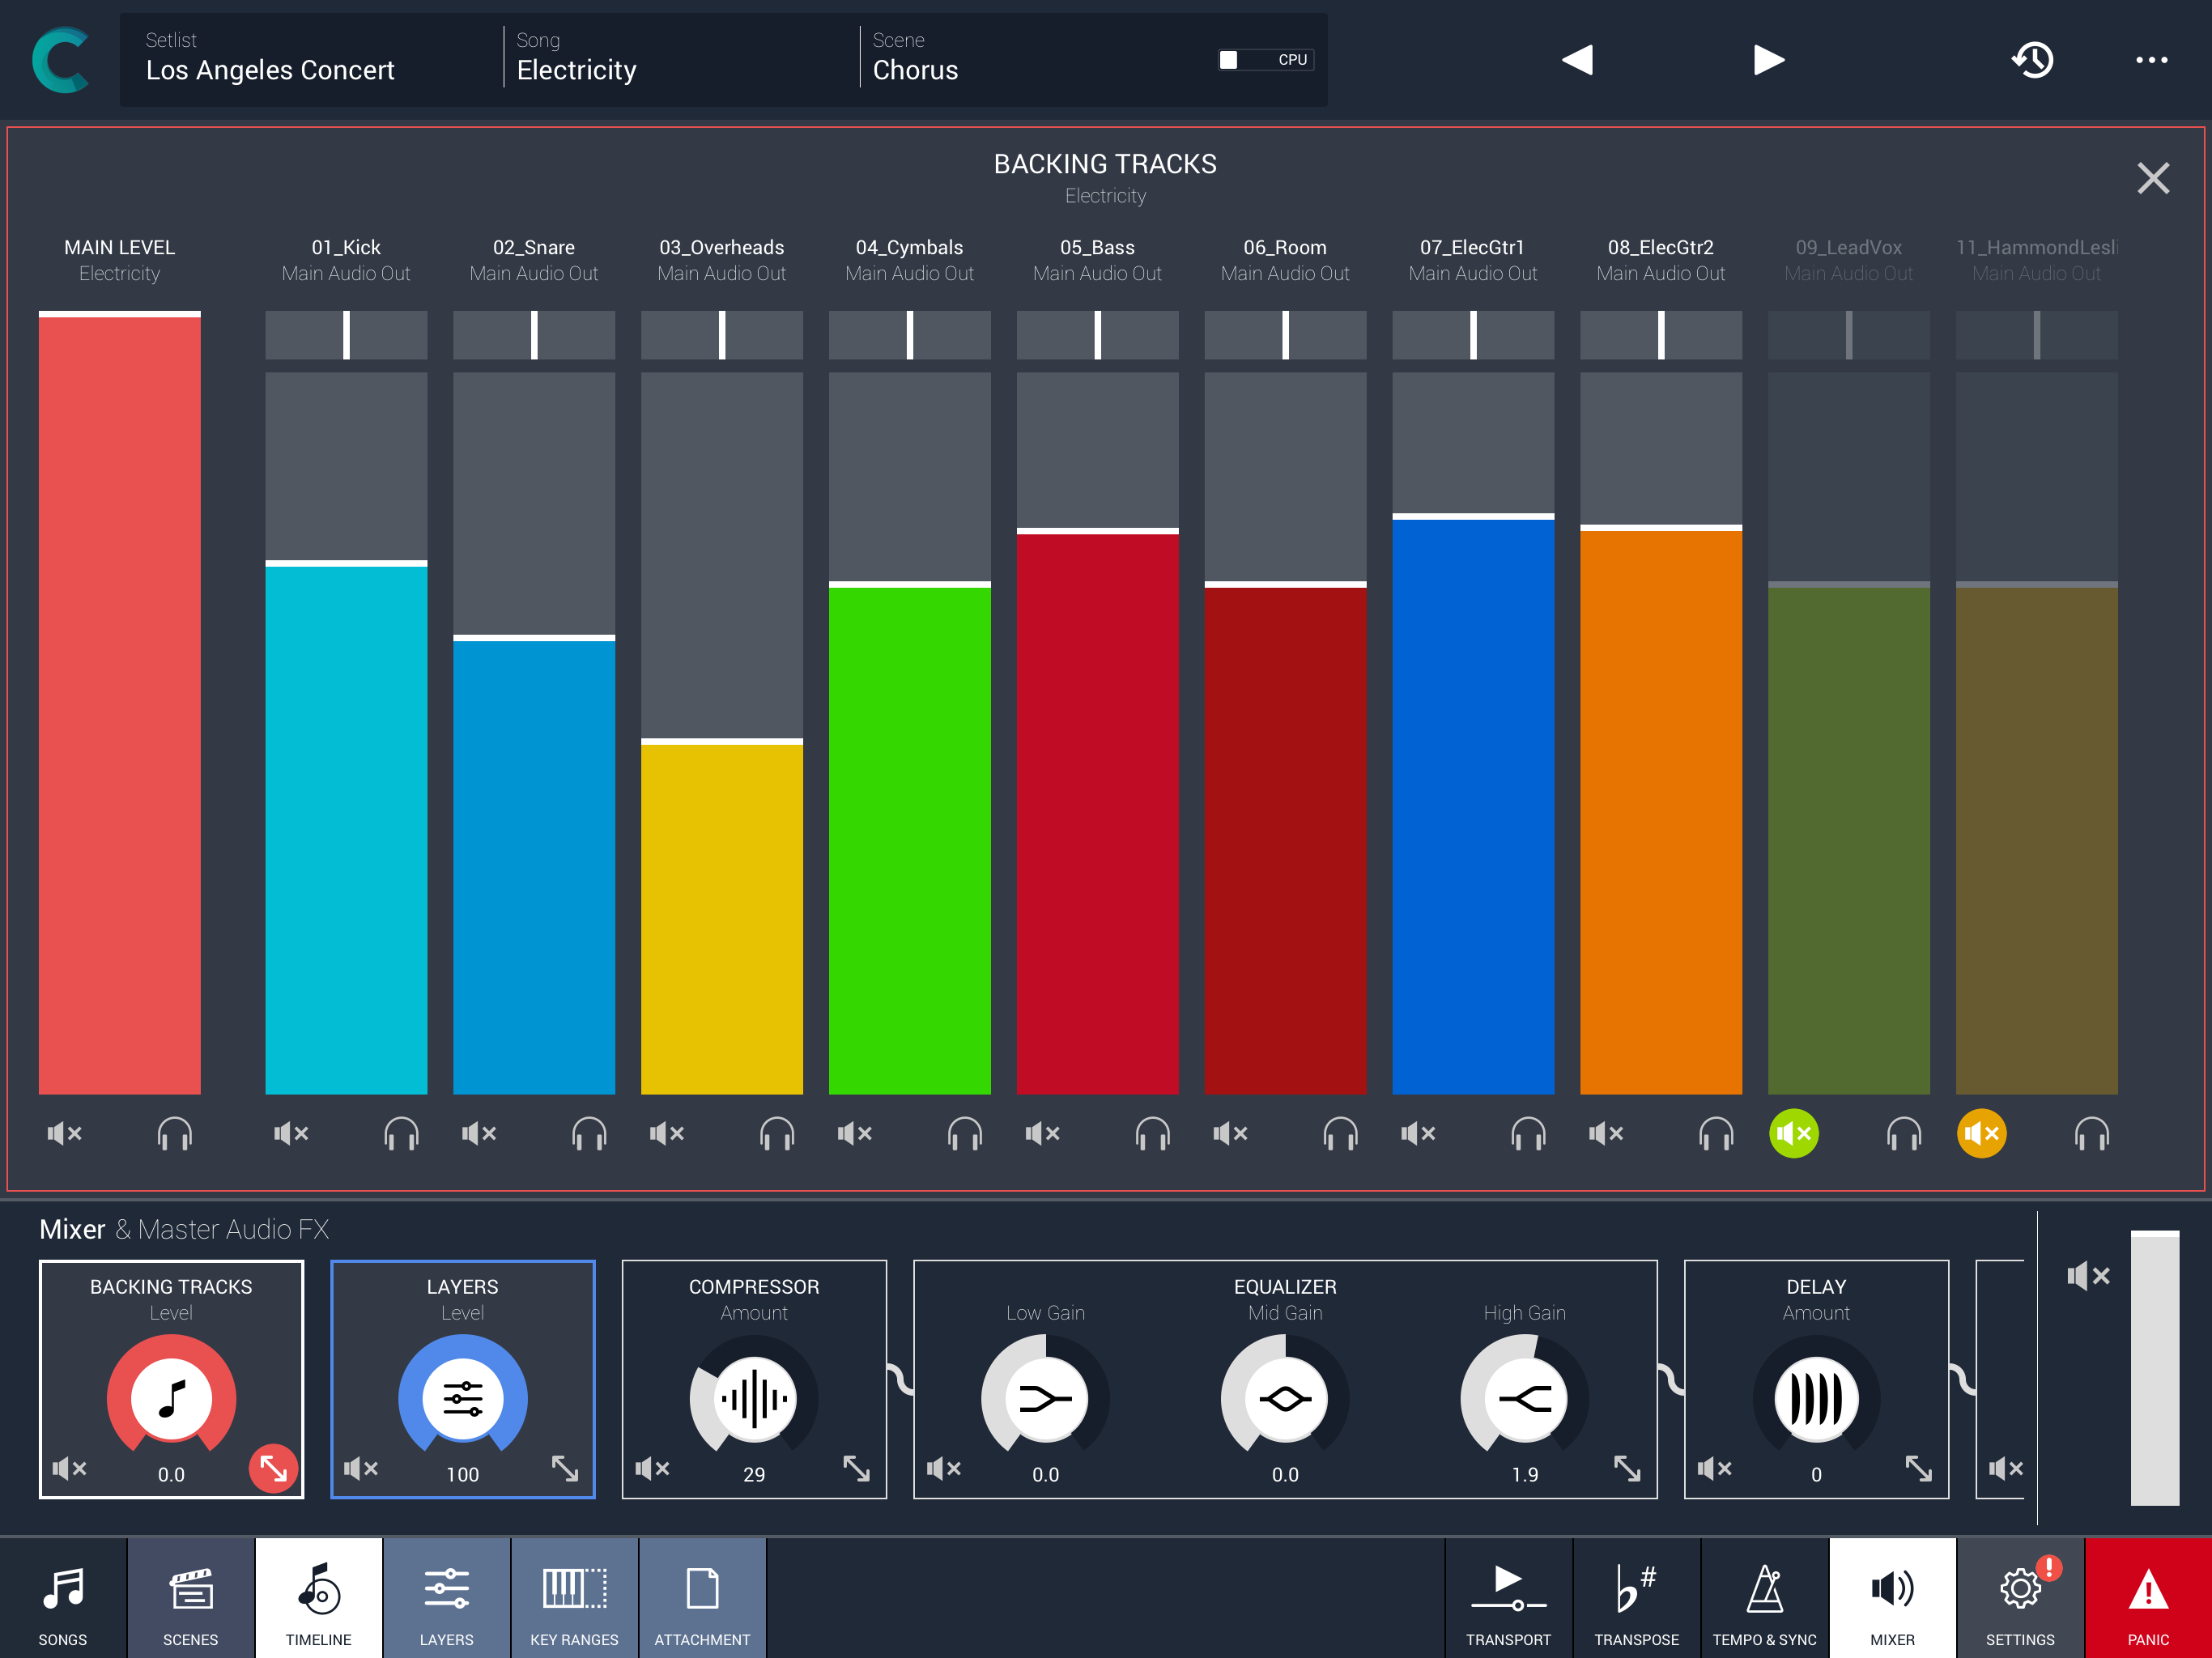The height and width of the screenshot is (1658, 2212).
Task: Unmute the 11_HammondLesli track
Action: (x=1981, y=1133)
